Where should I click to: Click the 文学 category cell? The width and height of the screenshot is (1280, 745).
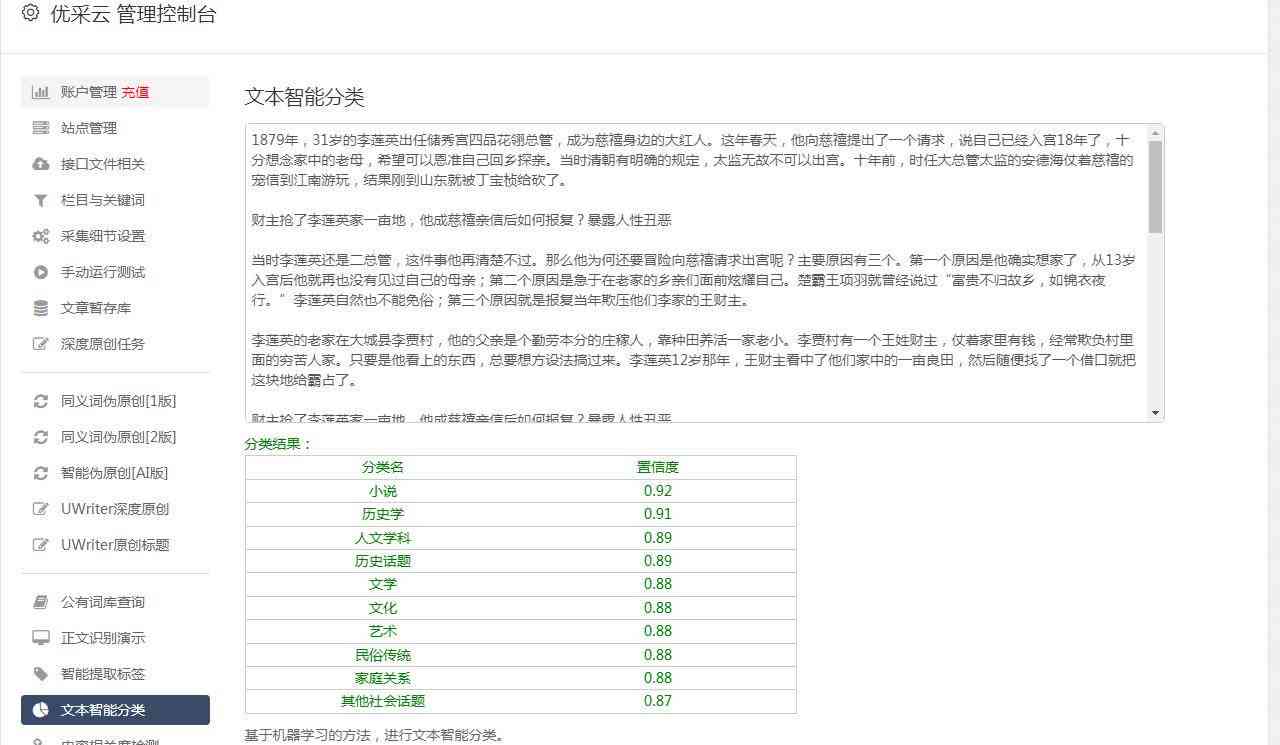point(383,584)
